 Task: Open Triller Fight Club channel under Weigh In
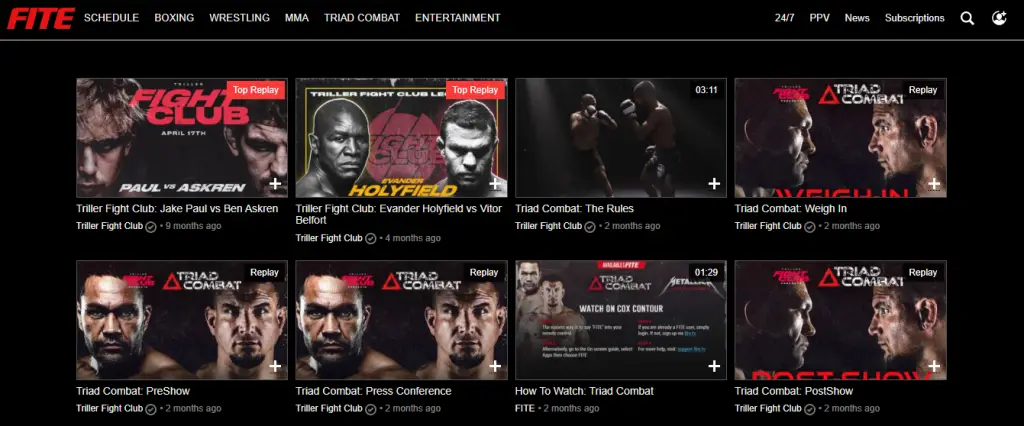(x=767, y=226)
